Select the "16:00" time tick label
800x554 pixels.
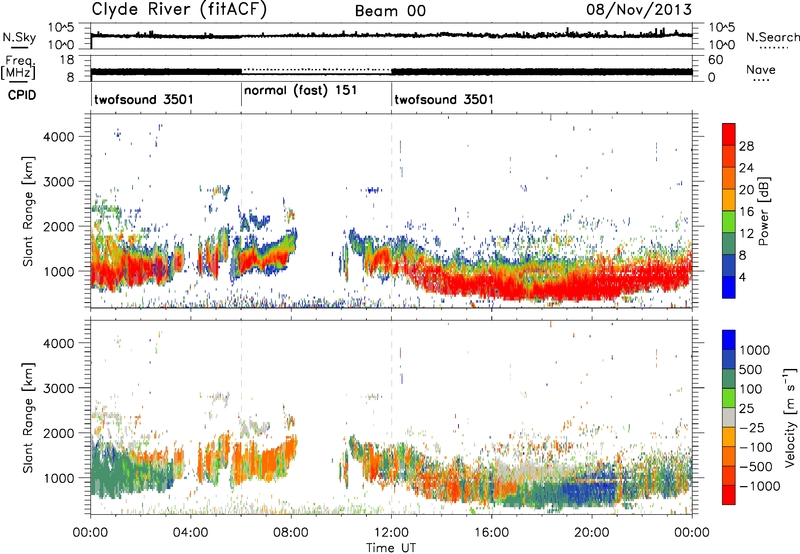tap(491, 533)
